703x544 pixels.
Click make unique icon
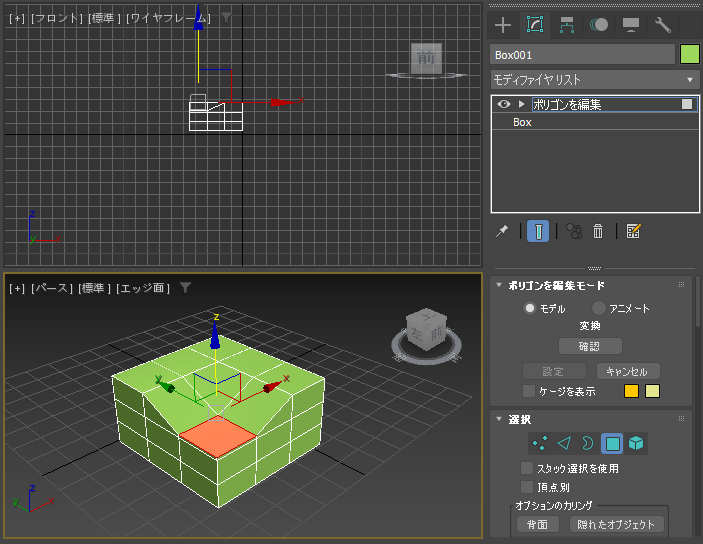pos(573,231)
